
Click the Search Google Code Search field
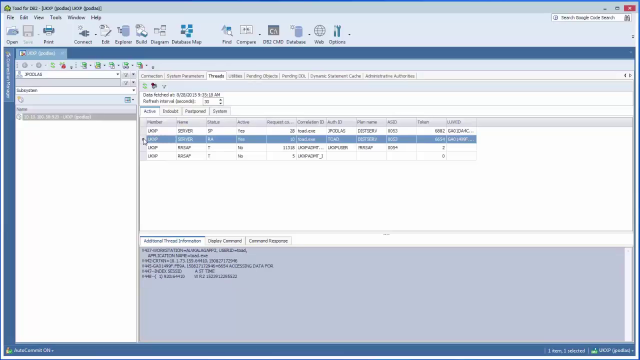pos(588,18)
